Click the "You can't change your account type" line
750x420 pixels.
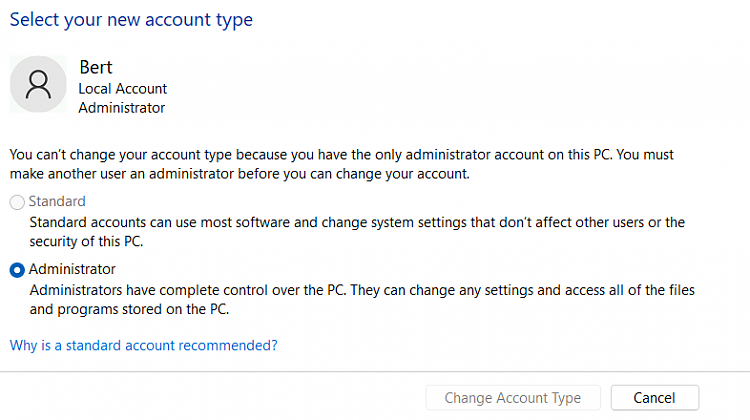tap(342, 155)
